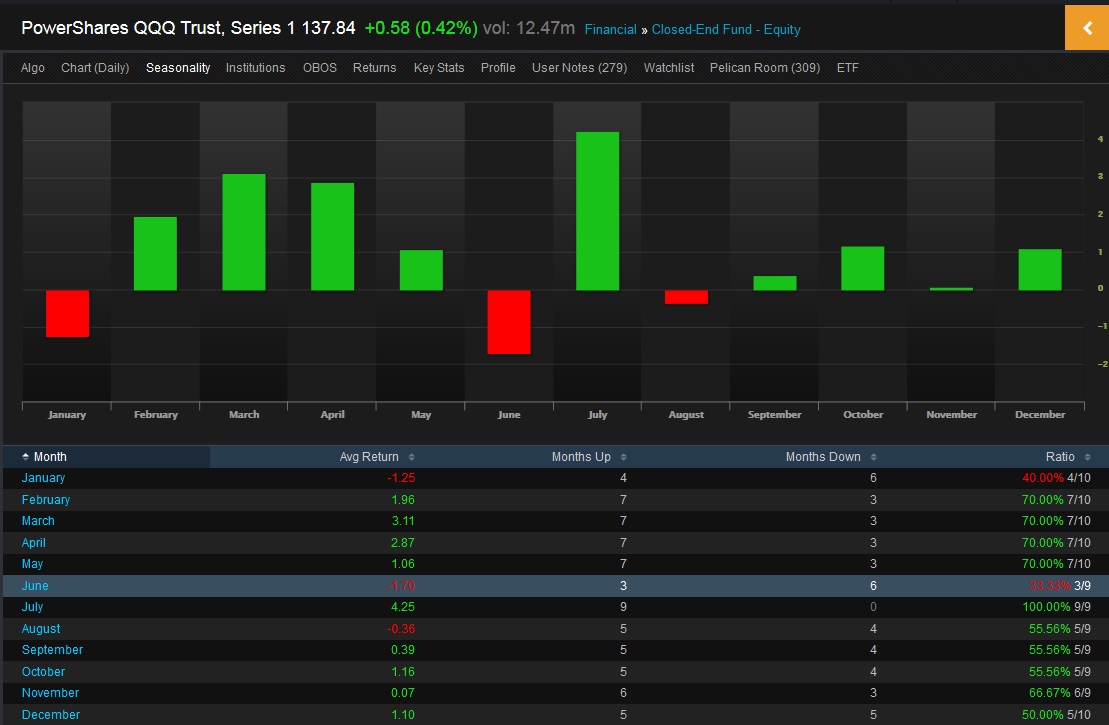Click the 40.00% 4/10 ratio cell
This screenshot has height=725, width=1109.
click(1056, 478)
